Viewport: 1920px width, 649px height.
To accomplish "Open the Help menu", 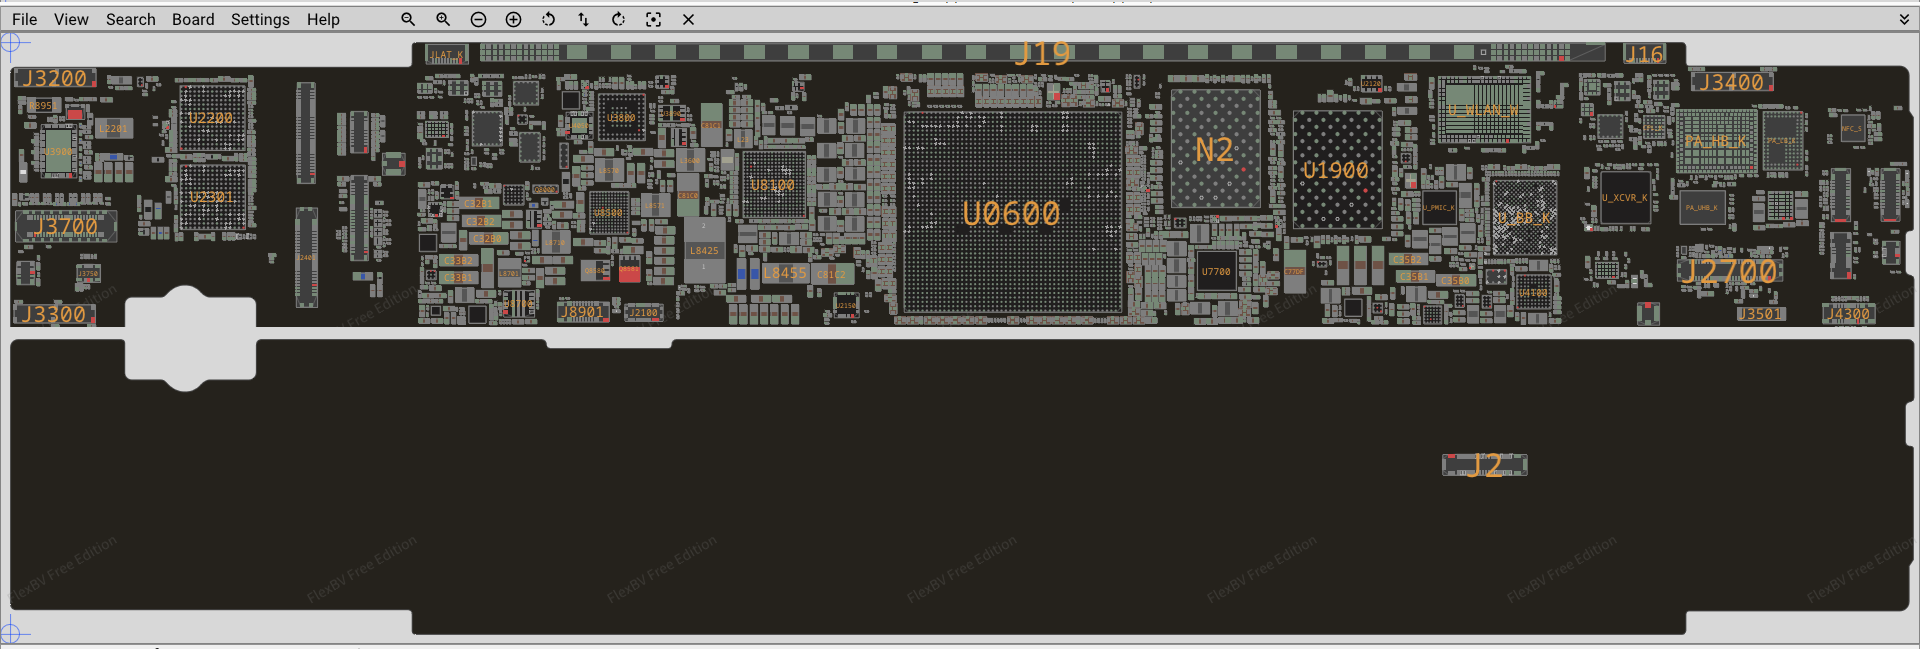I will coord(323,19).
